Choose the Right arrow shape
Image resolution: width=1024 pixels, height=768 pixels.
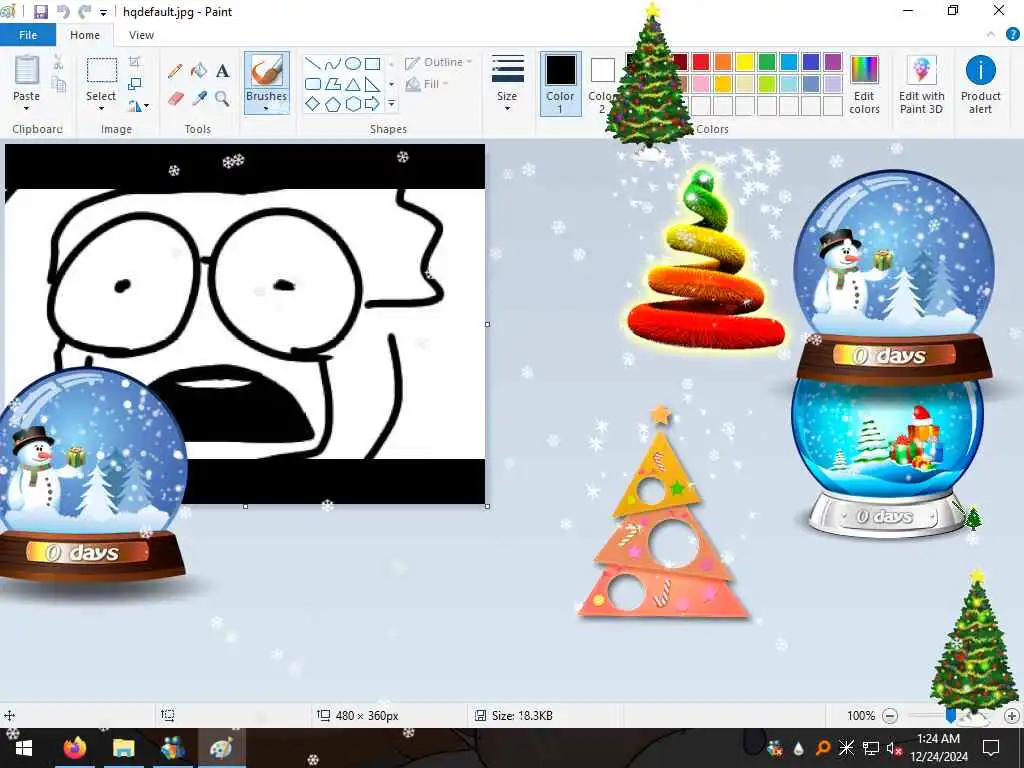click(372, 104)
